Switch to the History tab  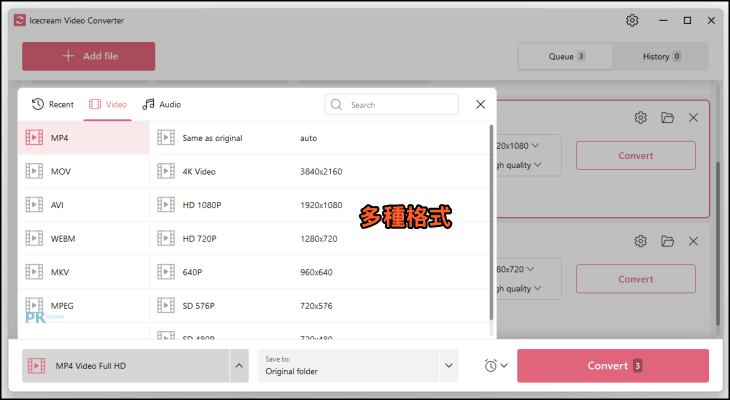click(x=661, y=56)
